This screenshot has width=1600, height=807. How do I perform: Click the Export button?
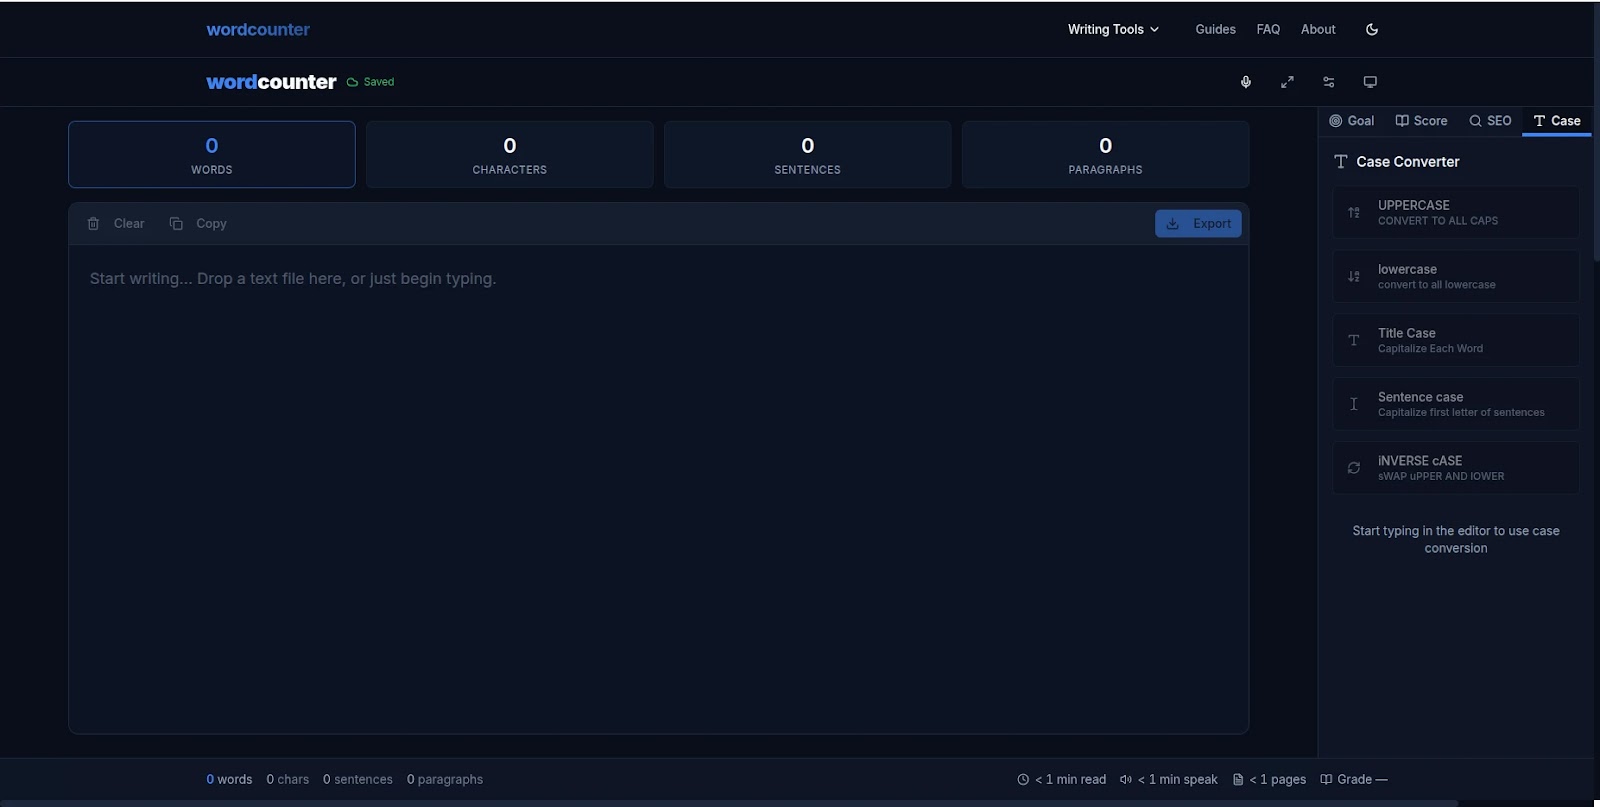tap(1198, 224)
